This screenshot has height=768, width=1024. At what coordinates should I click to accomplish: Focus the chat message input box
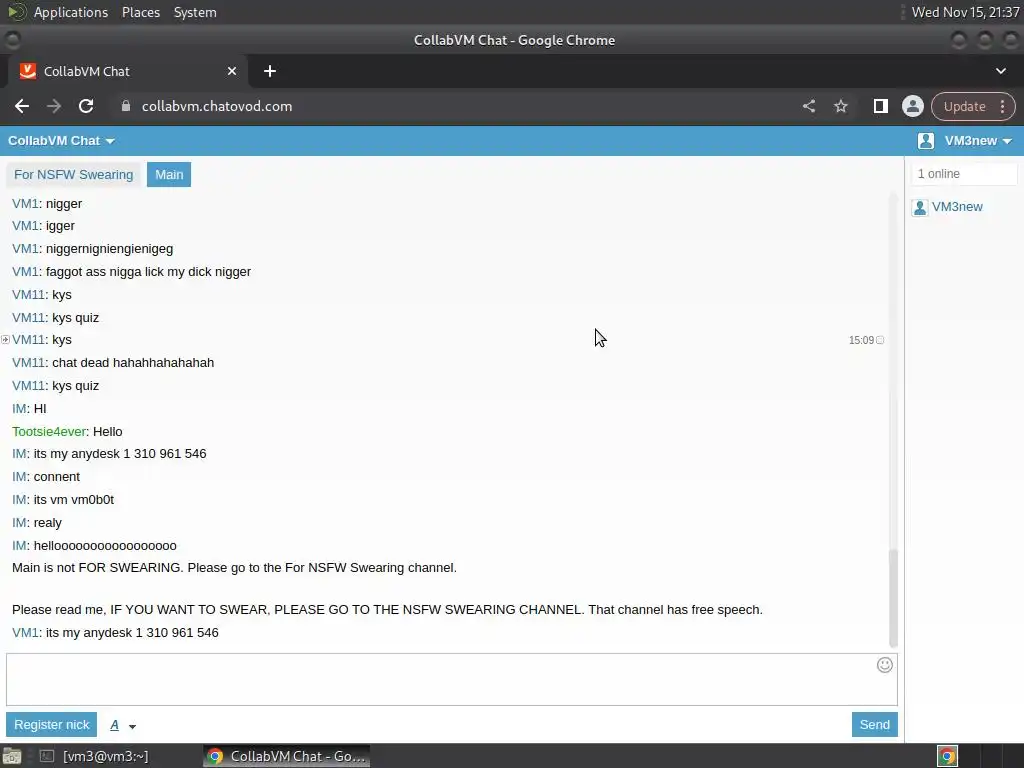(452, 679)
